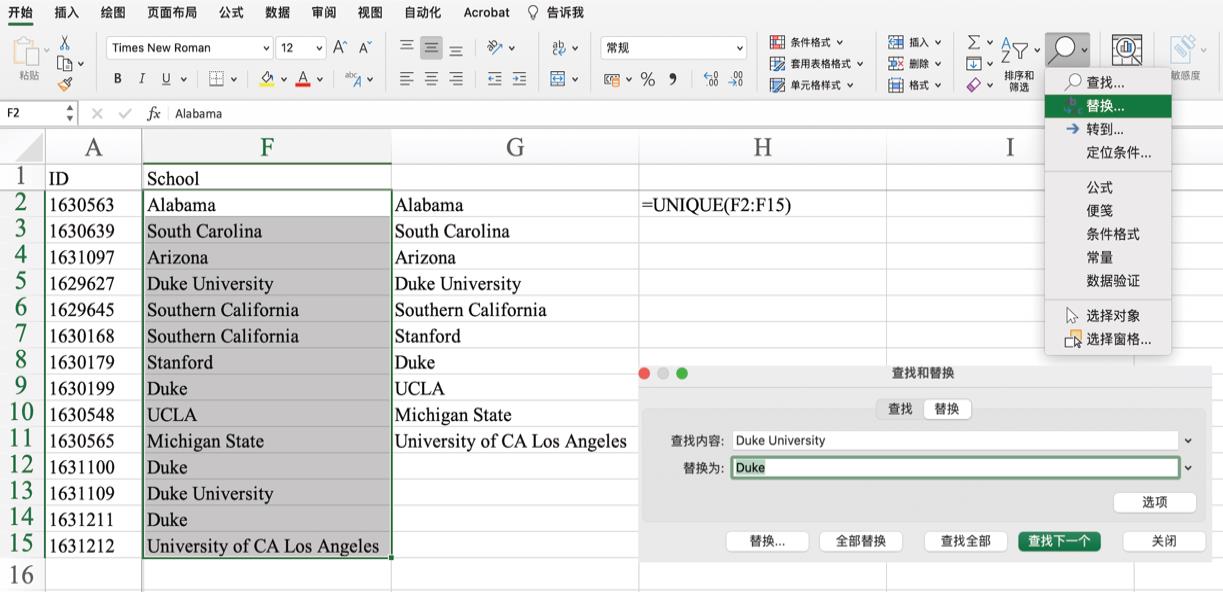Toggle the align text left button

click(406, 79)
